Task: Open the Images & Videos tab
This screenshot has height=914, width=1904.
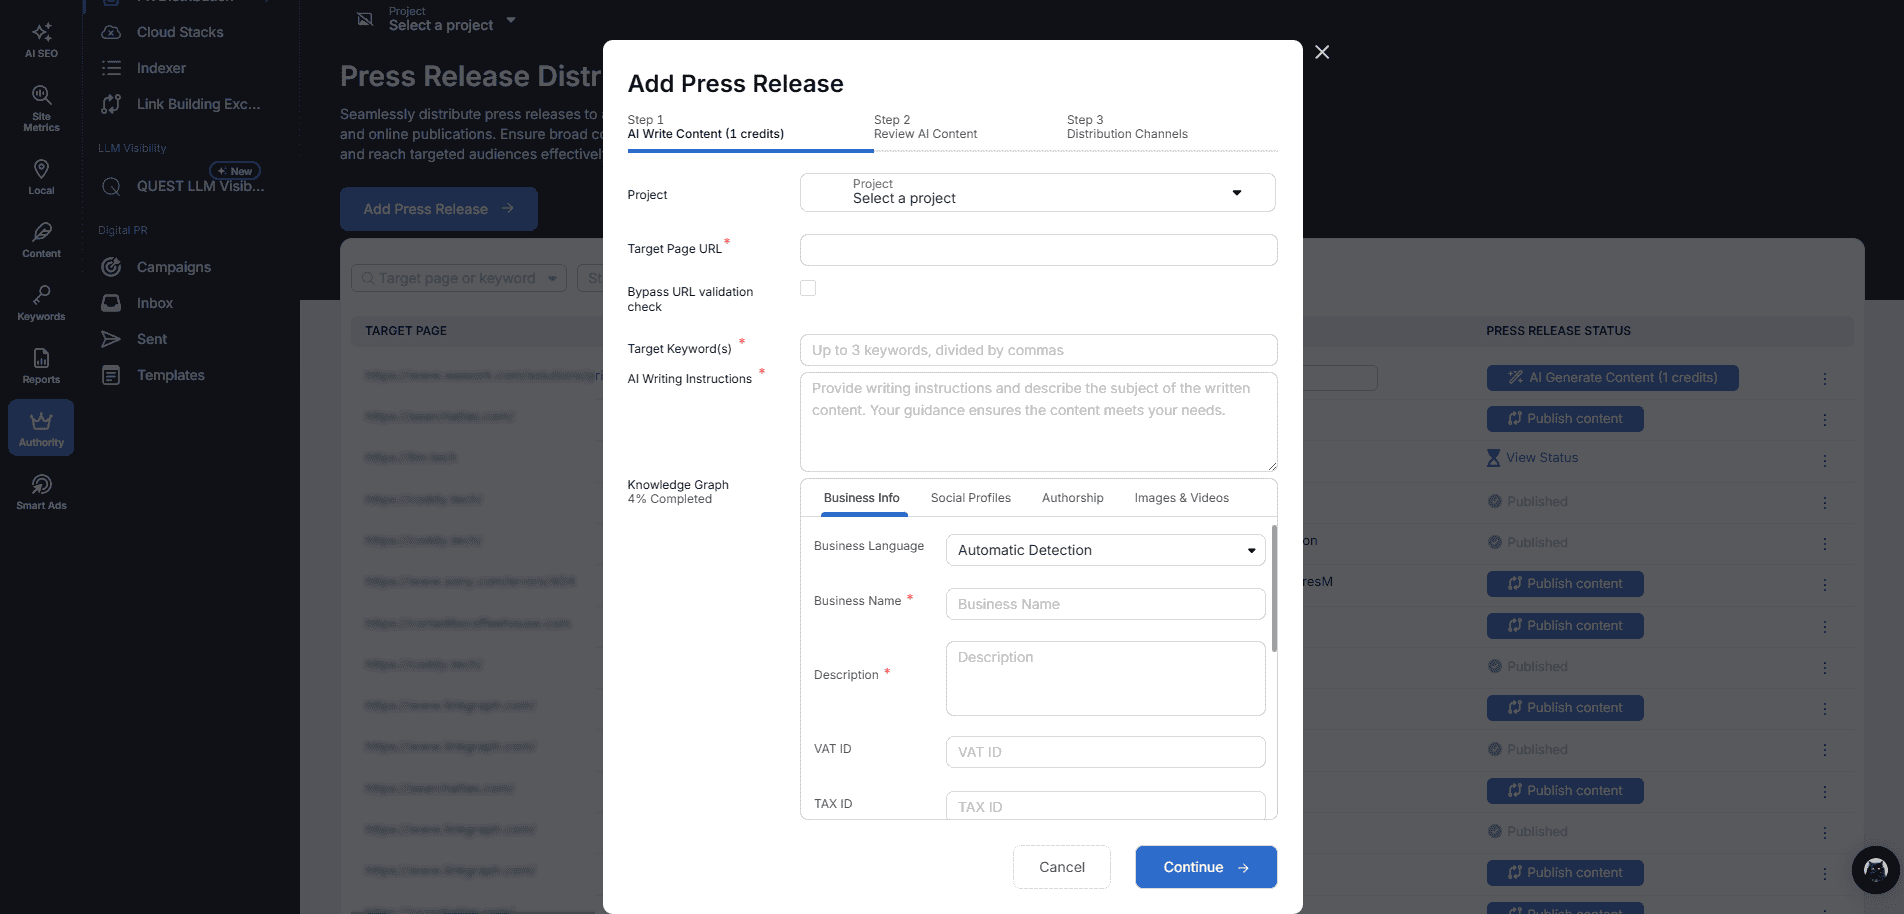Action: (1181, 498)
